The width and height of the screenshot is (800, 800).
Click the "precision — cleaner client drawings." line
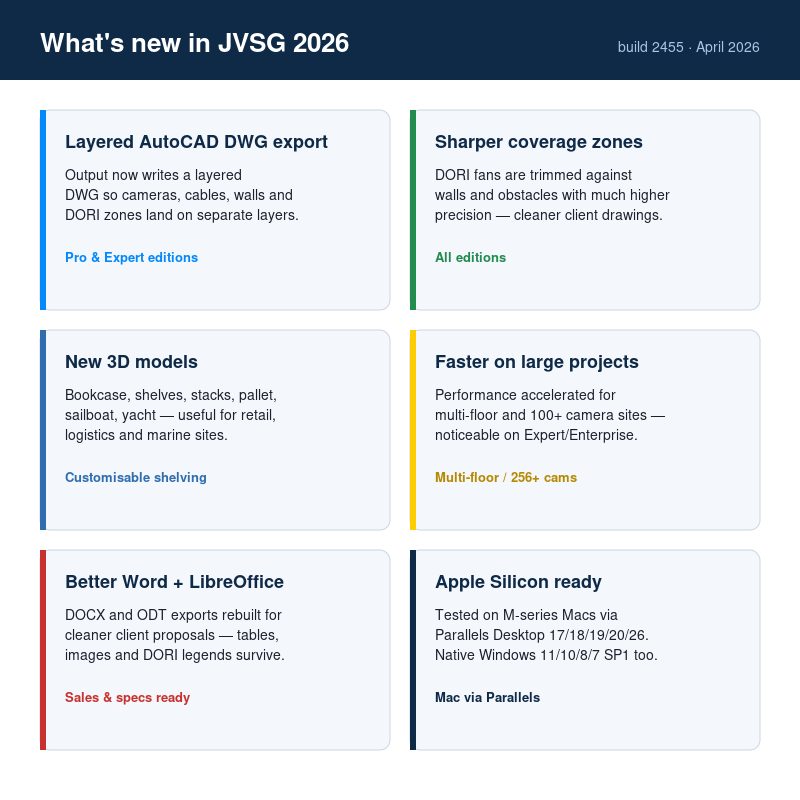click(x=548, y=215)
